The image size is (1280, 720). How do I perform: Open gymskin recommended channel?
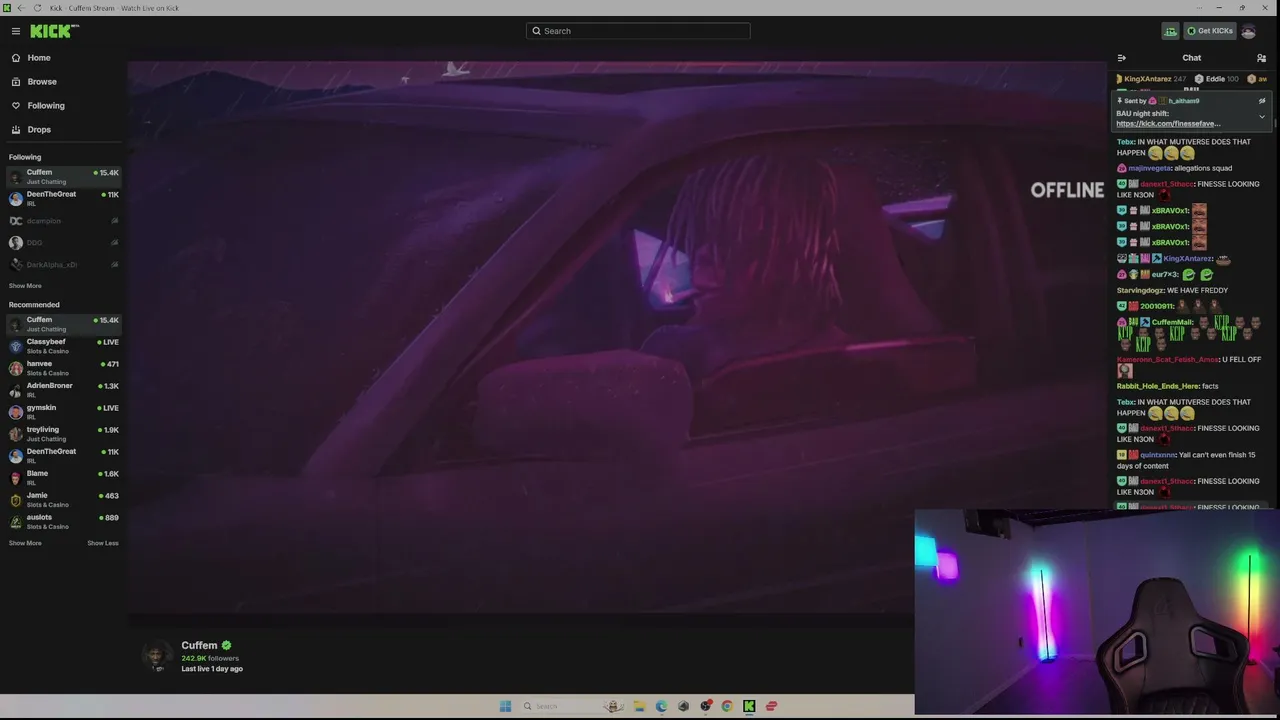click(64, 412)
